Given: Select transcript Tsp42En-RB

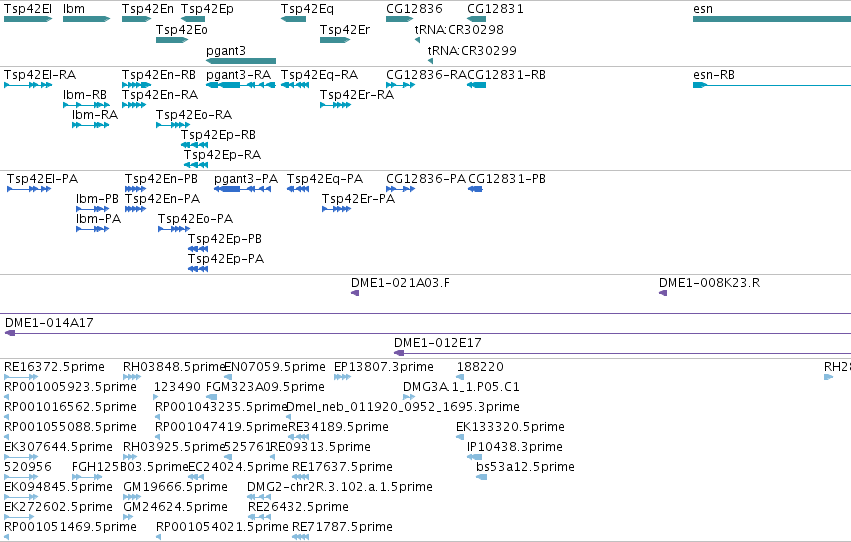Looking at the screenshot, I should (x=136, y=85).
